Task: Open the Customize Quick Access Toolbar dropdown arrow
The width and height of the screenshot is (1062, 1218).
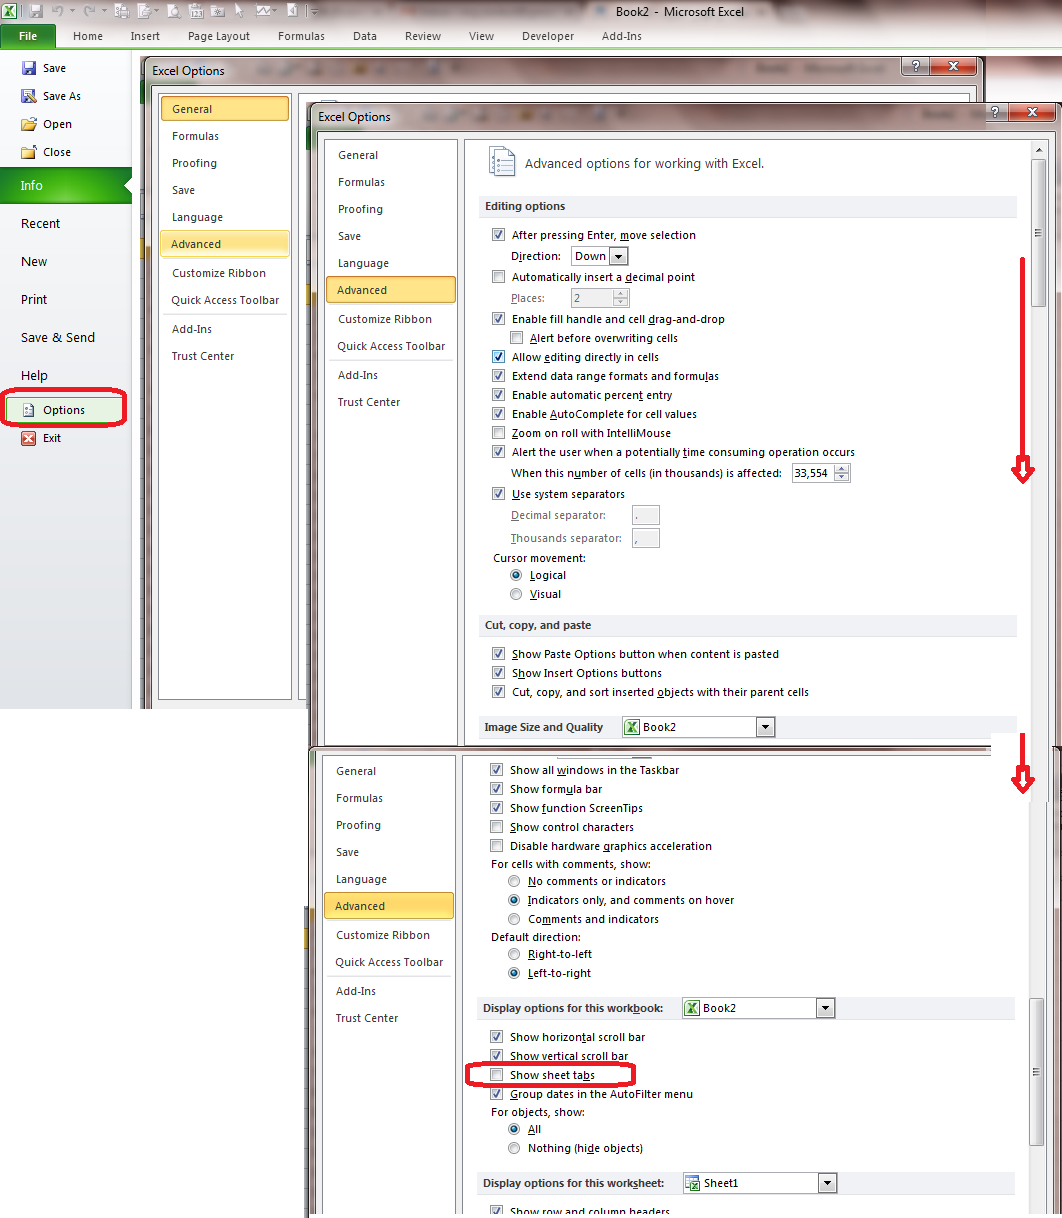Action: tap(313, 12)
